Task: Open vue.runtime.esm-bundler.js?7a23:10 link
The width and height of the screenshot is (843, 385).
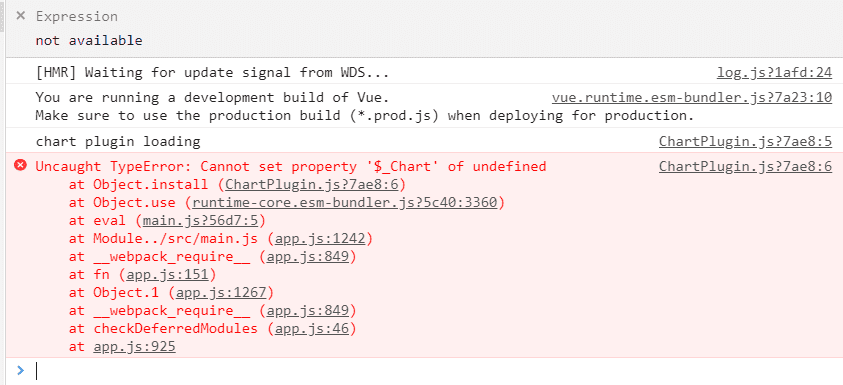Action: tap(692, 98)
